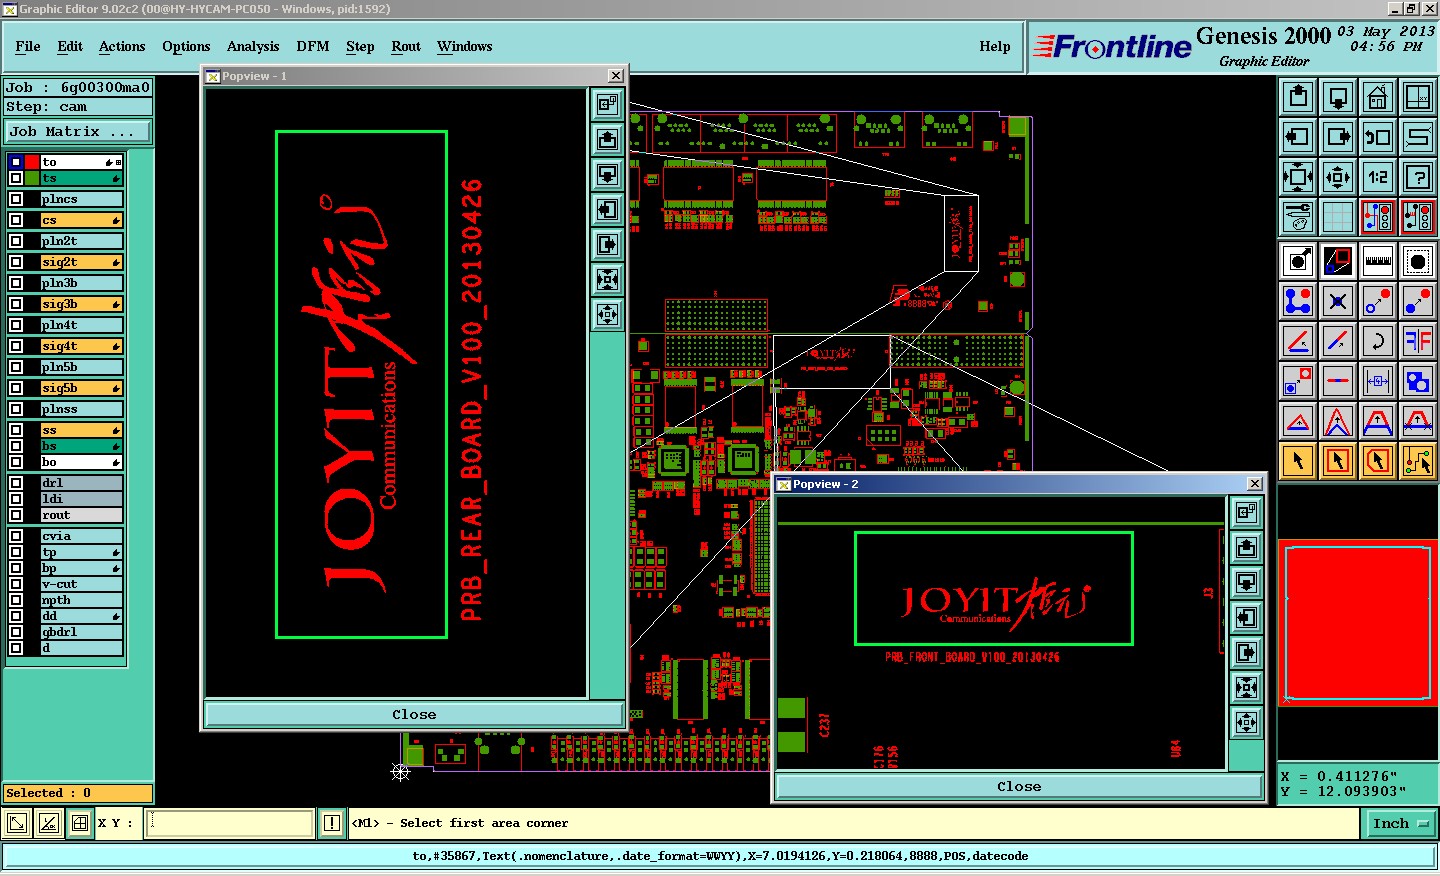This screenshot has width=1440, height=876.
Task: Click the pan left icon in right toolbar
Action: point(1298,137)
